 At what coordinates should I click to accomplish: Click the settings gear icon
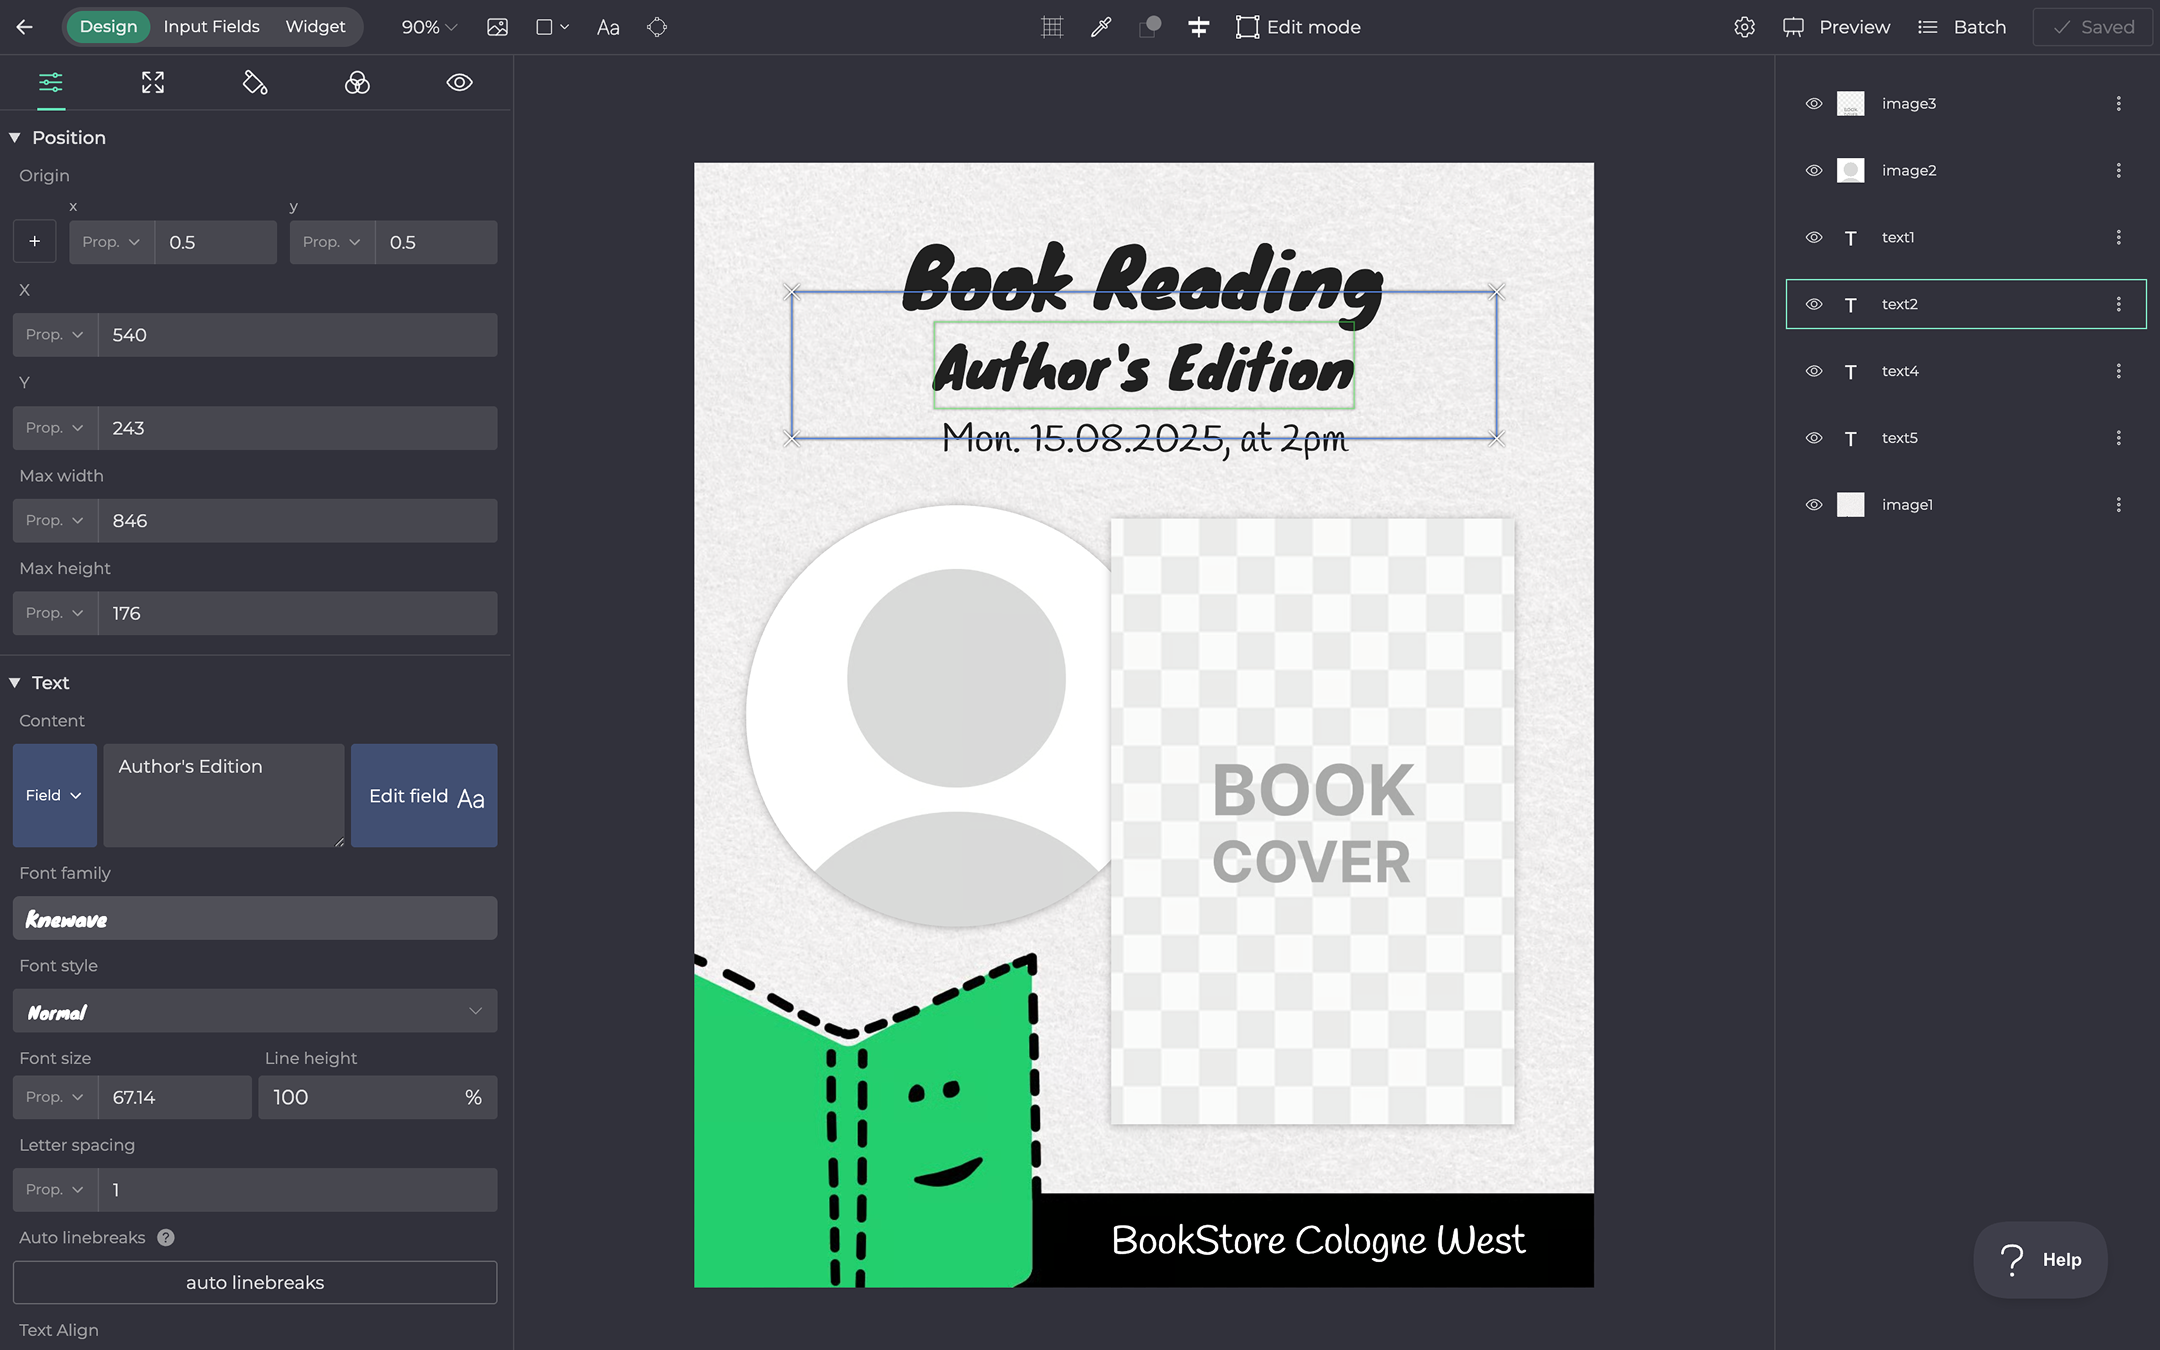[x=1744, y=27]
